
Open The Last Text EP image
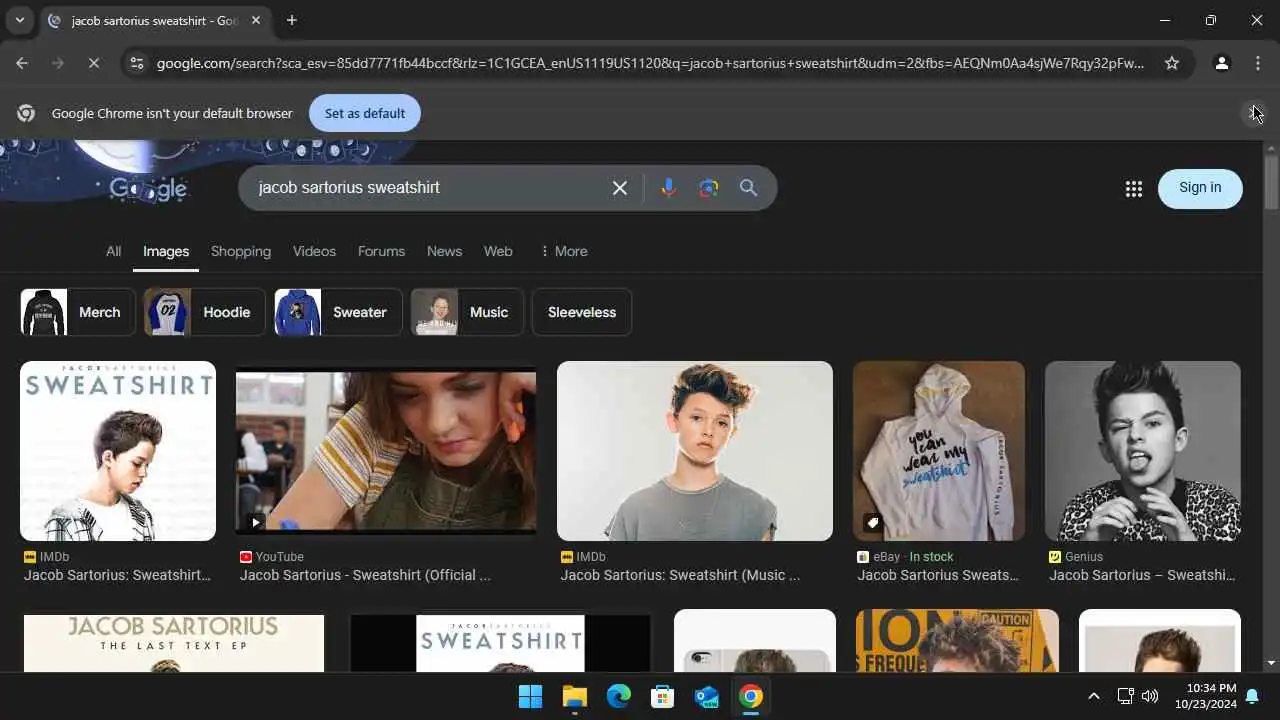(174, 643)
